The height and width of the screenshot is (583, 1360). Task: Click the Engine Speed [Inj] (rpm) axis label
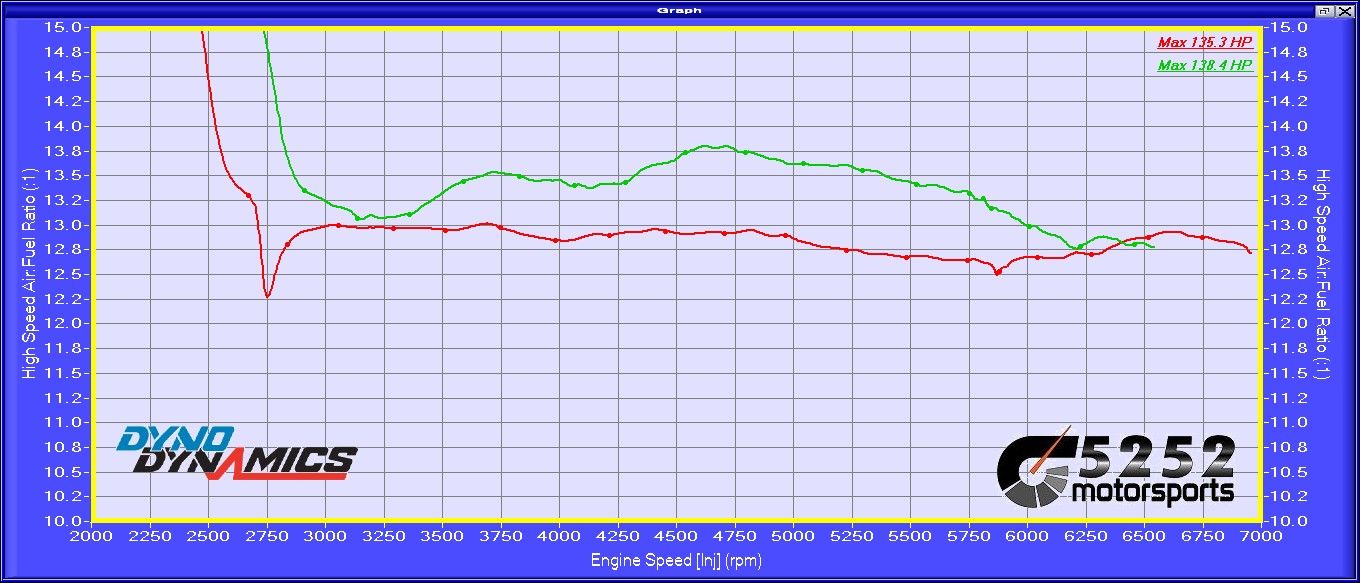click(676, 560)
